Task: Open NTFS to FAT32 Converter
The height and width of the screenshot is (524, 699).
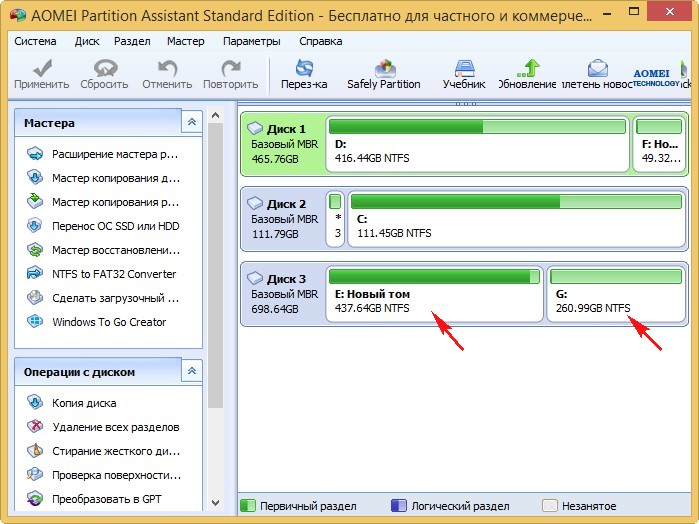Action: [102, 274]
